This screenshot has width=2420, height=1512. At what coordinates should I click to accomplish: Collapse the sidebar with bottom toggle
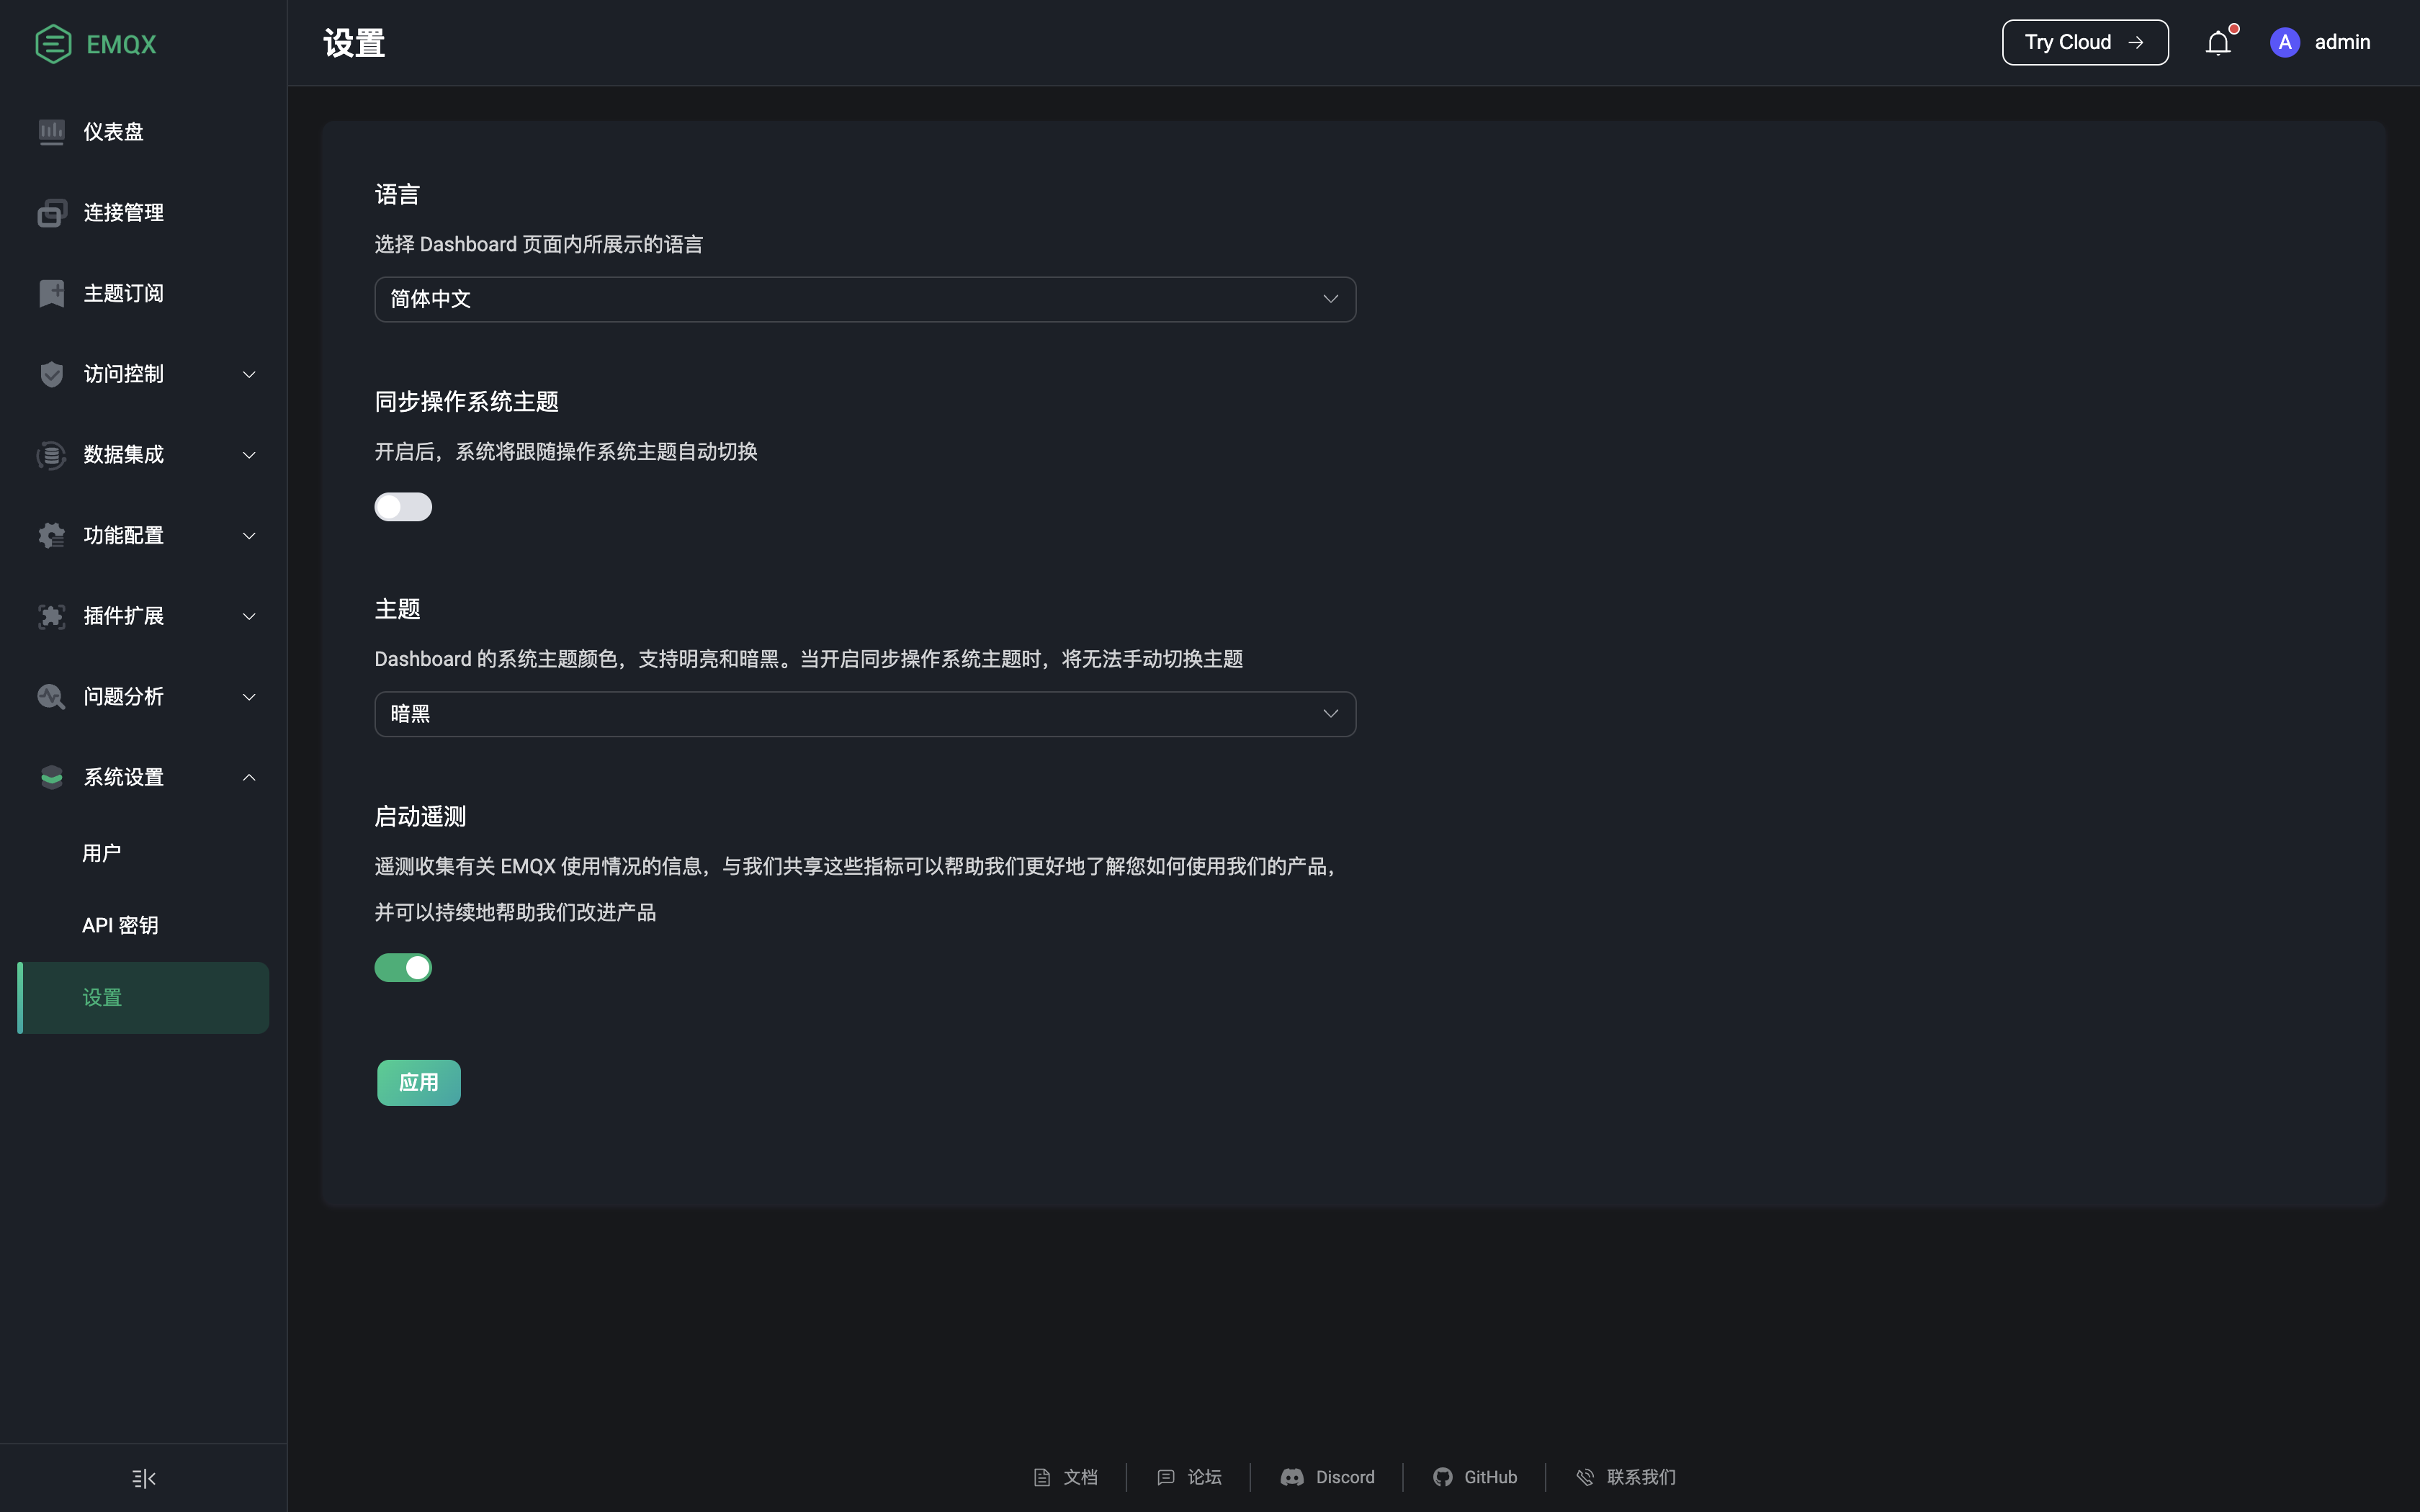tap(142, 1478)
